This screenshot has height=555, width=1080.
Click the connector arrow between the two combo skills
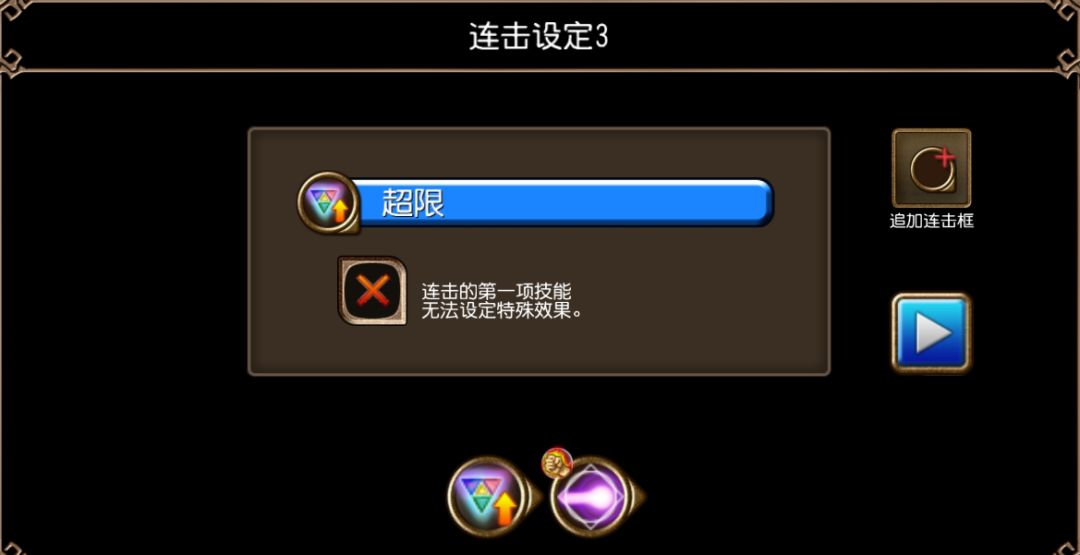click(535, 496)
